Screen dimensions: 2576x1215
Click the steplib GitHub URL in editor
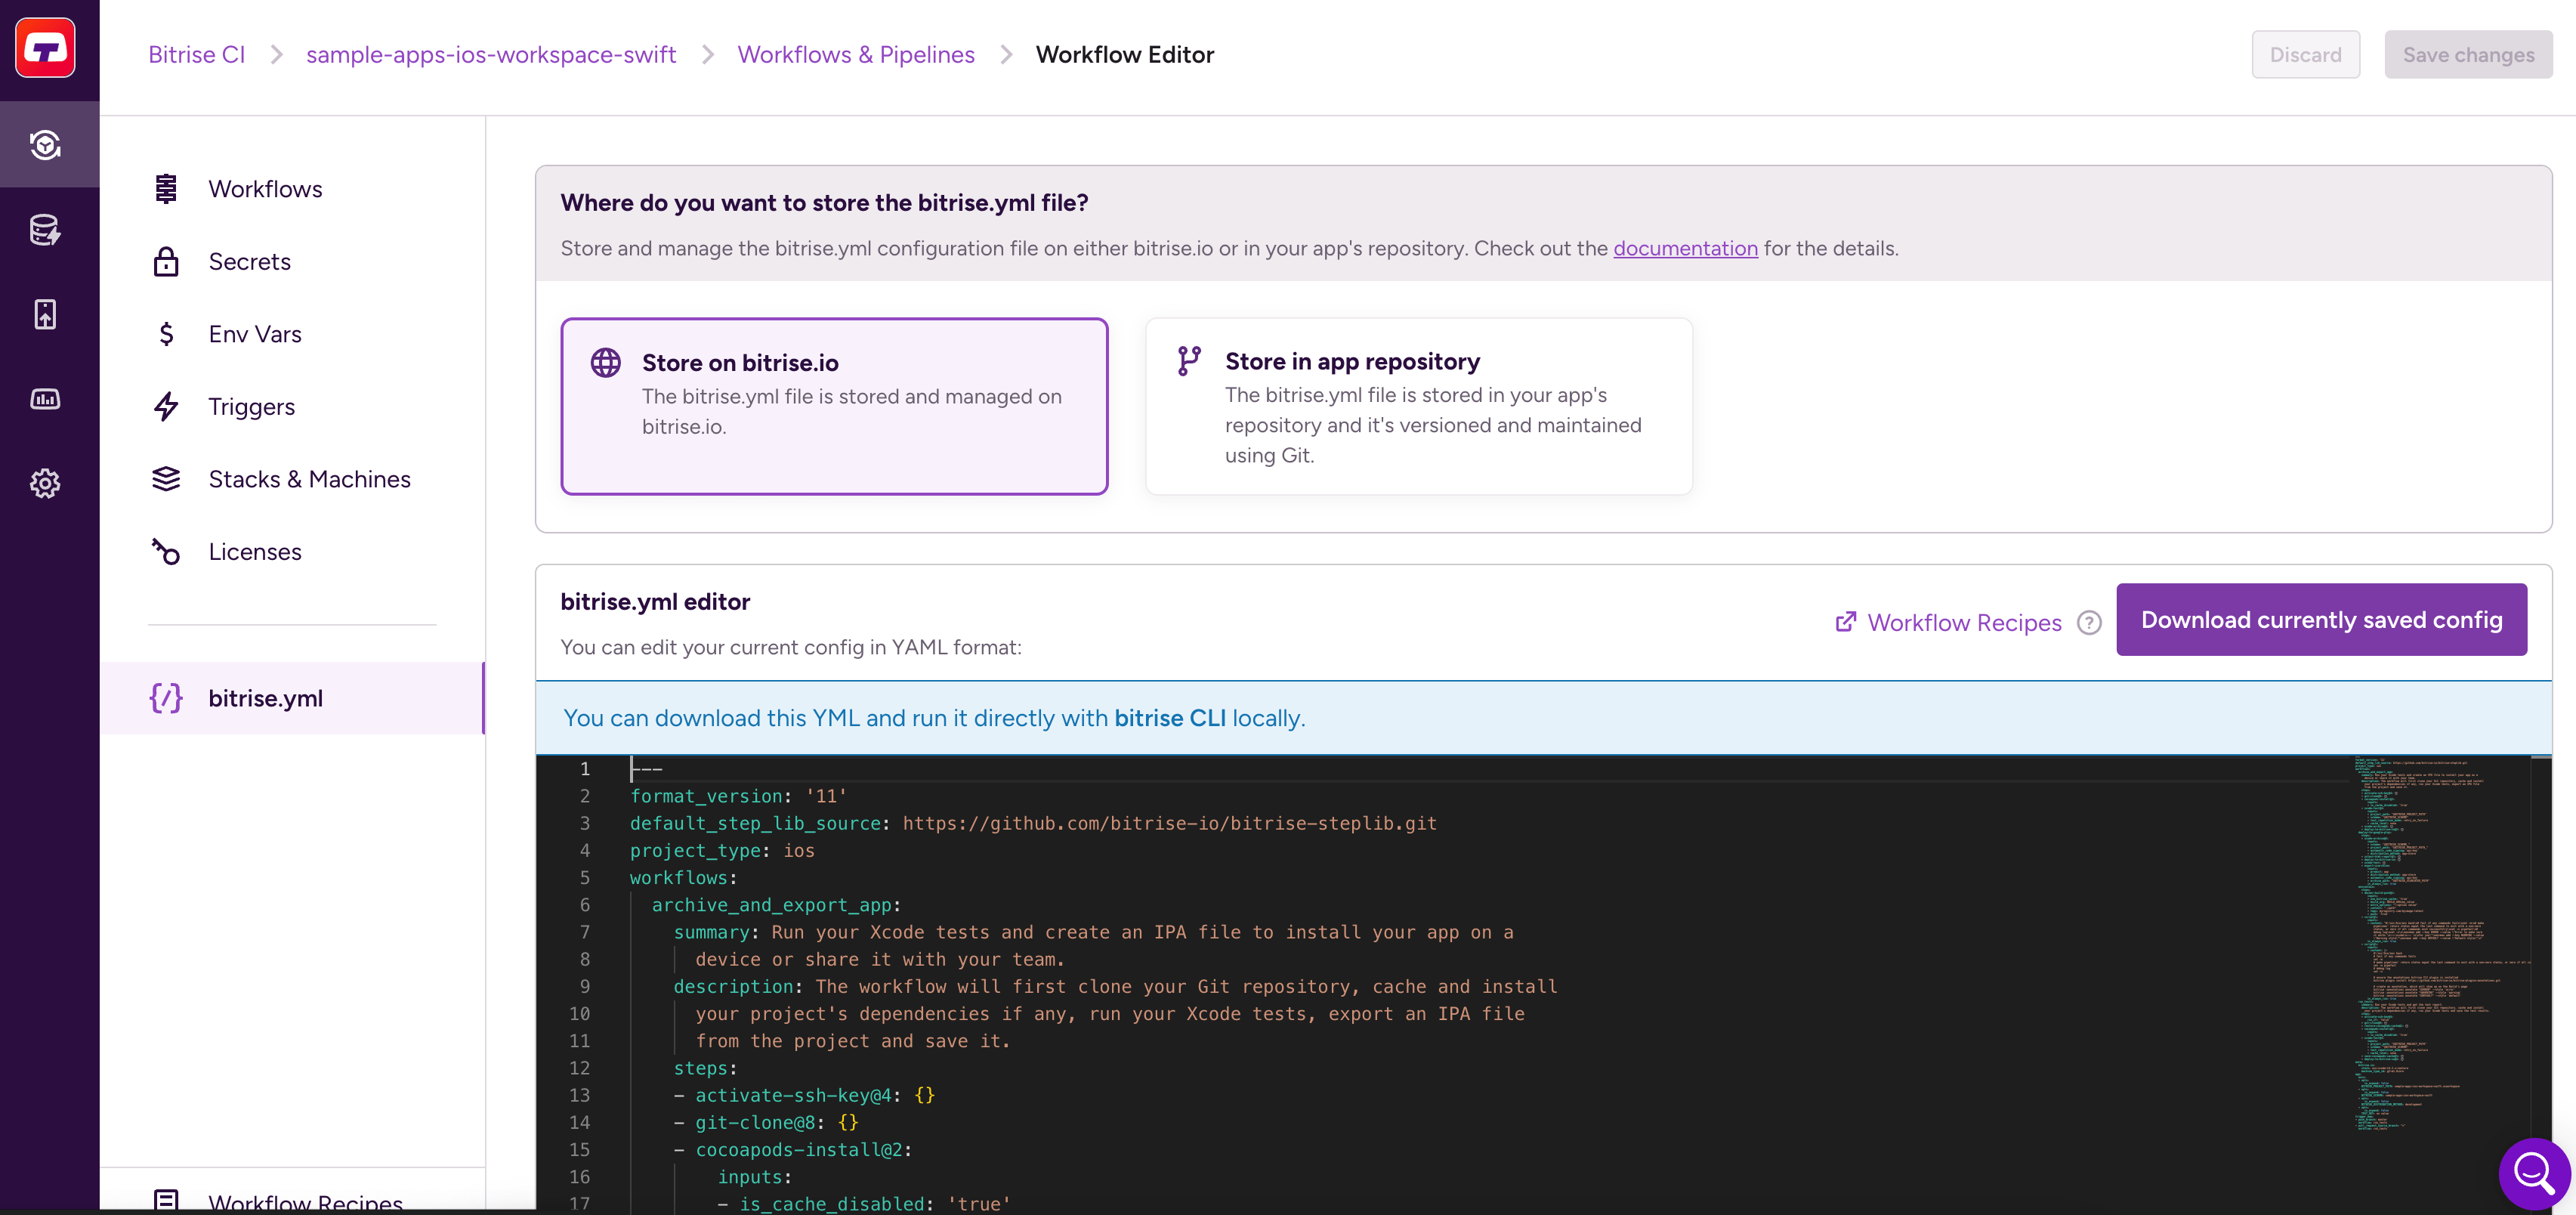pos(1169,823)
